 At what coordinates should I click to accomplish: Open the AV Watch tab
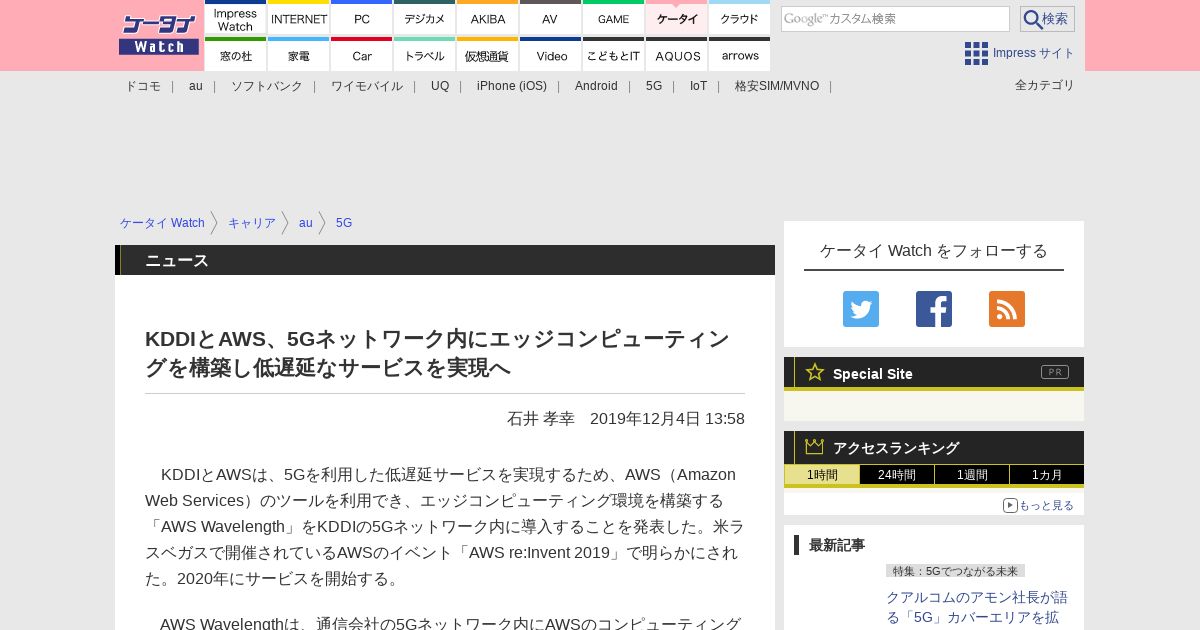[551, 18]
